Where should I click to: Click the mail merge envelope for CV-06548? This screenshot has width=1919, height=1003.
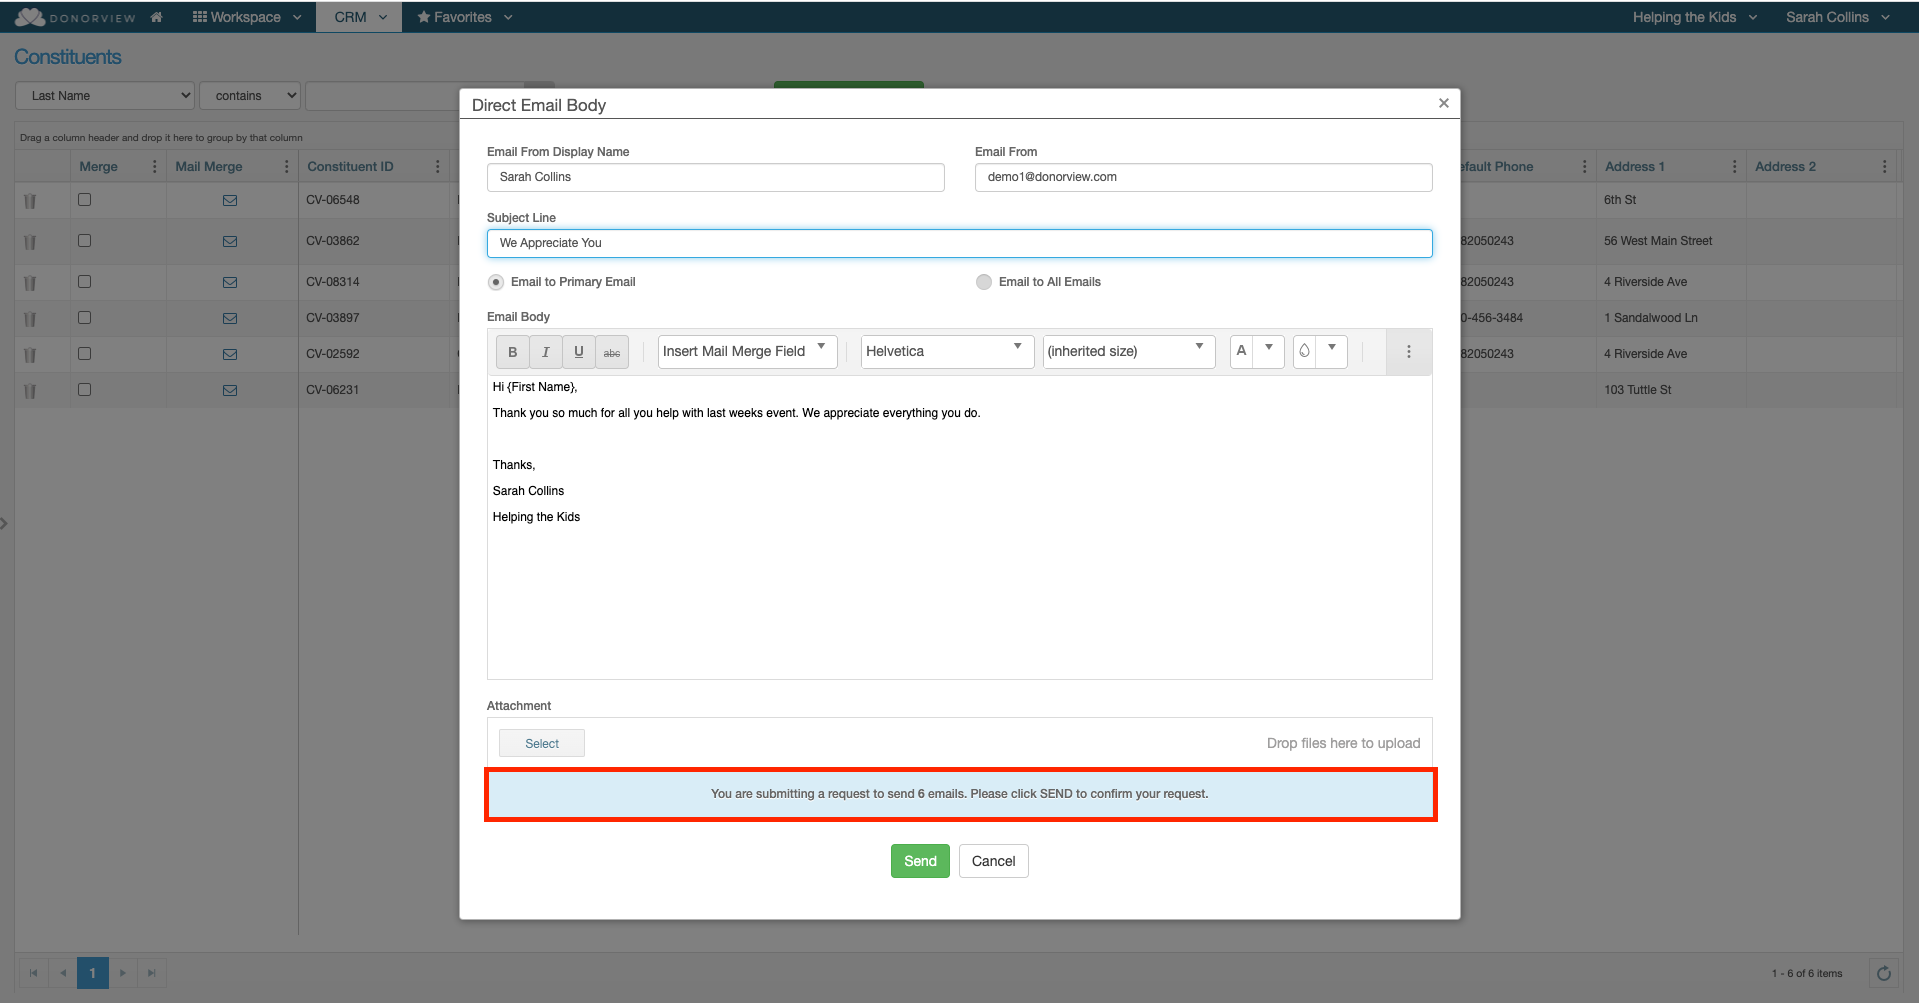(x=230, y=200)
